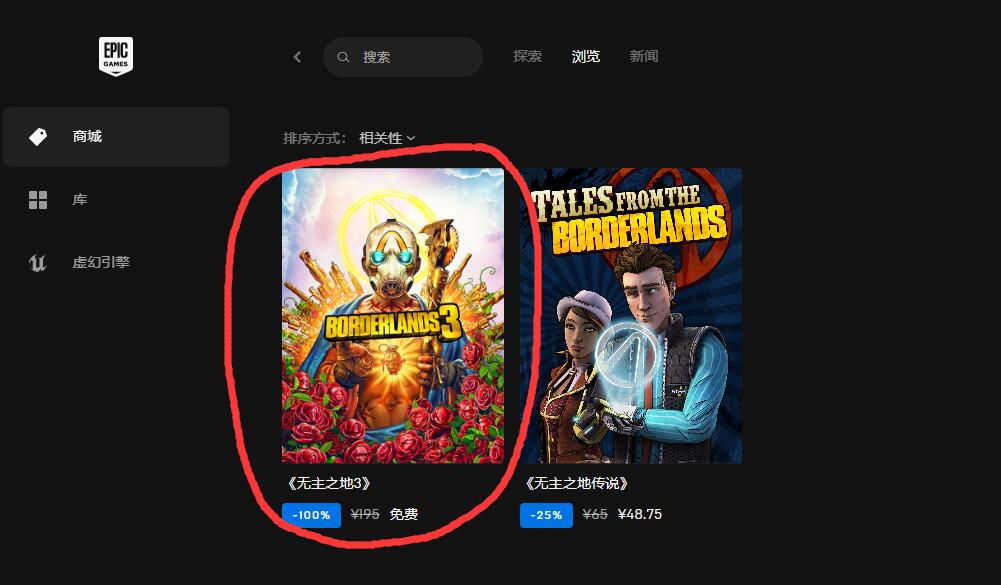Click the 搜索 search field
Screen dimensions: 1001x585
403,57
